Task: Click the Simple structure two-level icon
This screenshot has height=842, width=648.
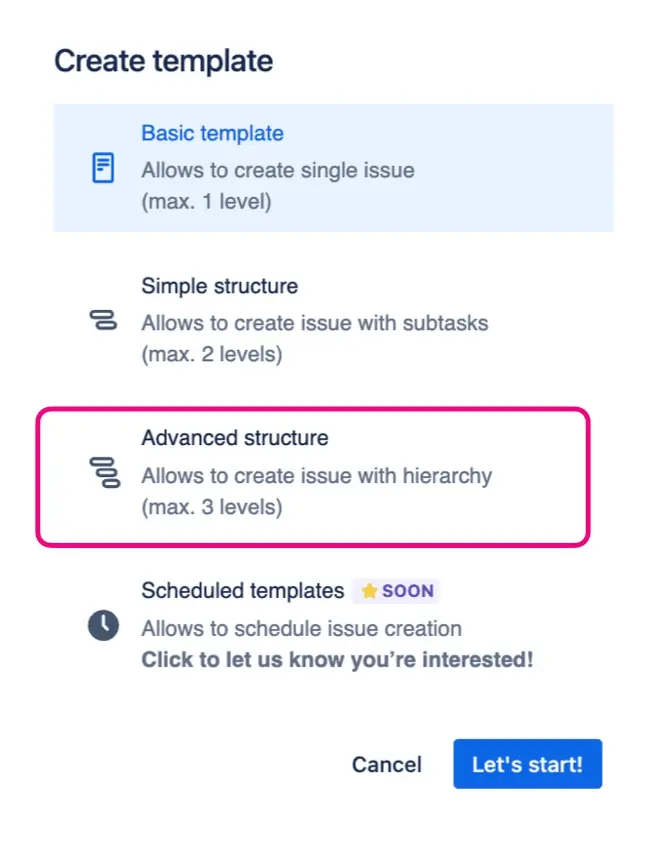Action: [x=103, y=321]
